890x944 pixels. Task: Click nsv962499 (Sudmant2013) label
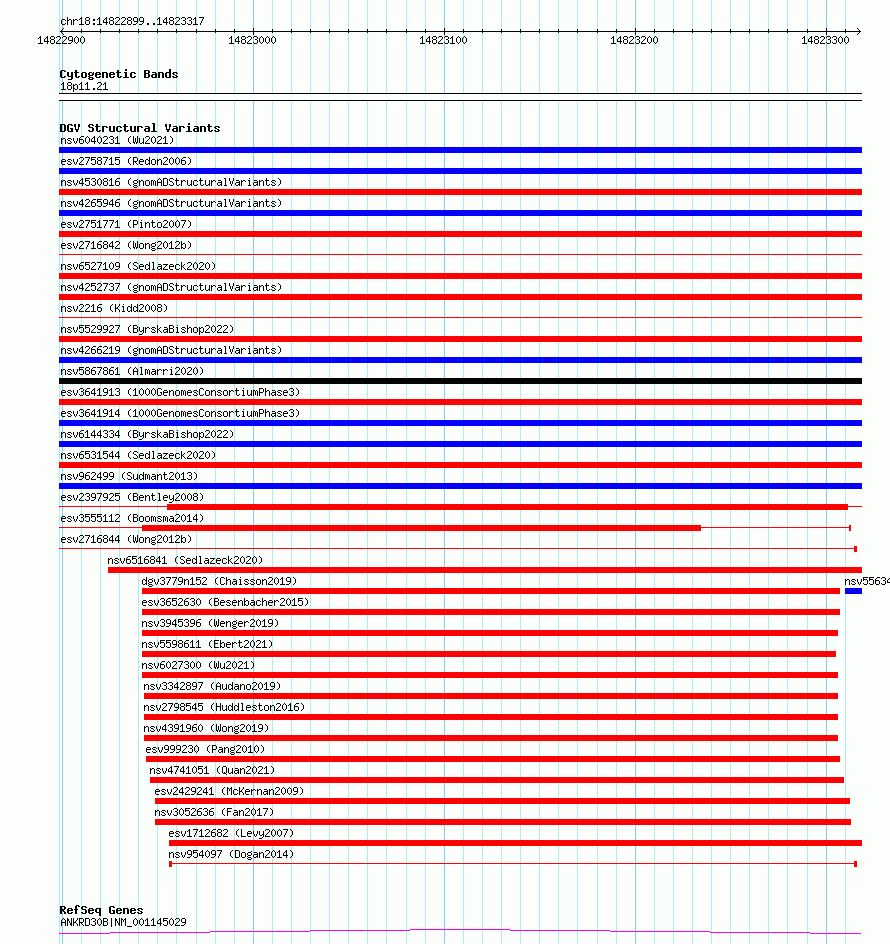(129, 476)
